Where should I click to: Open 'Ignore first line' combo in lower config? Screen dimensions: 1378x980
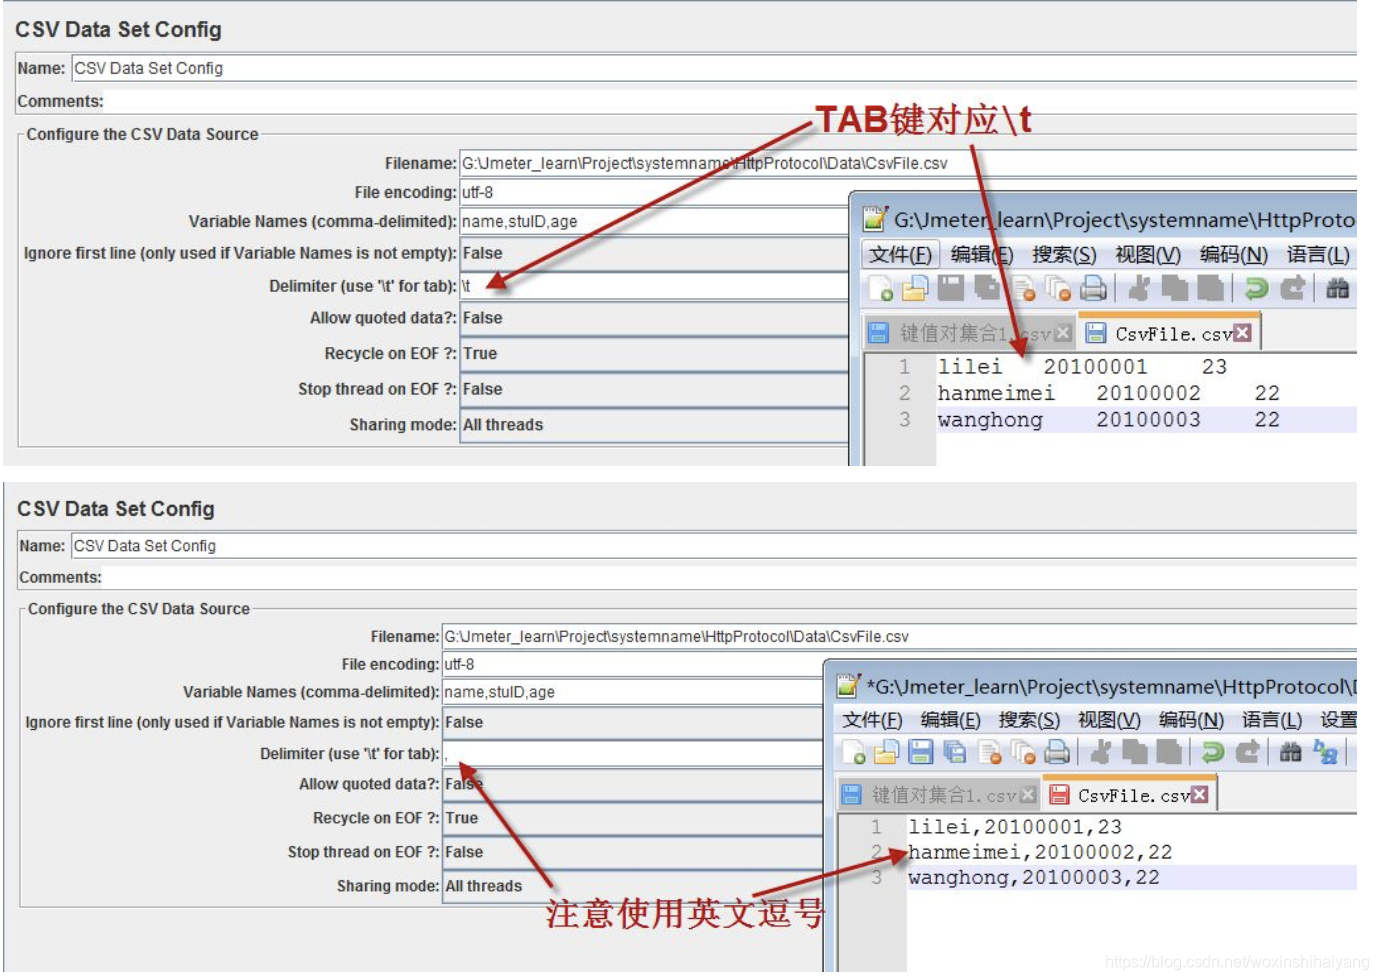(x=632, y=722)
